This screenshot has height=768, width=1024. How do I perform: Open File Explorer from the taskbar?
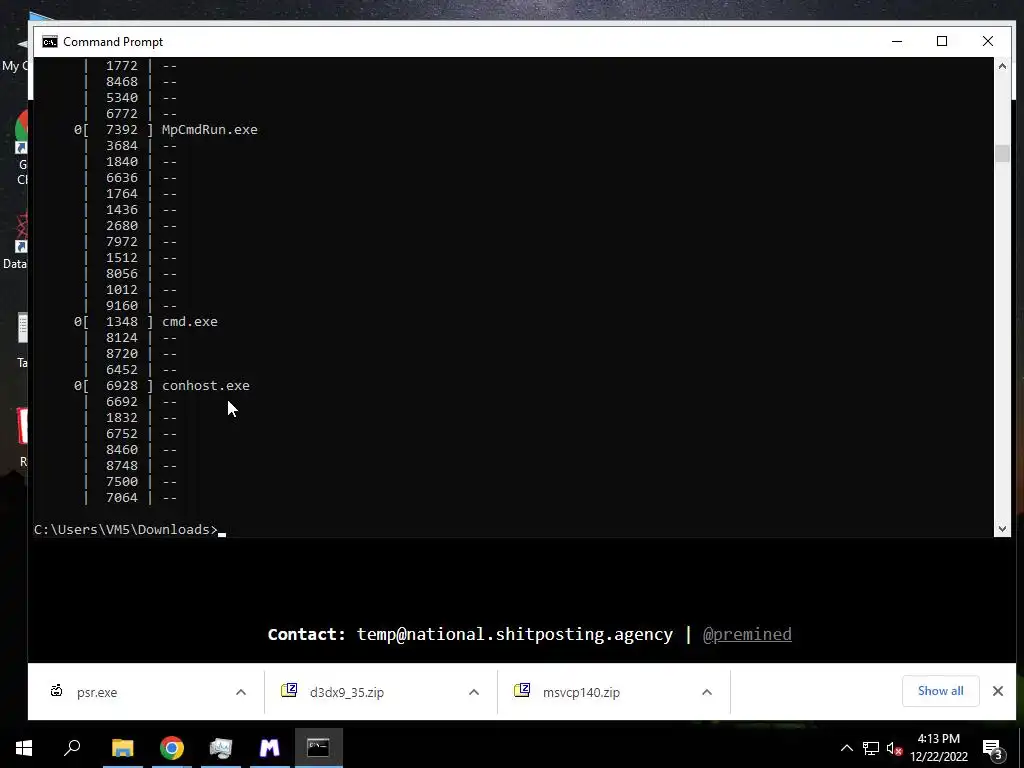[x=122, y=748]
